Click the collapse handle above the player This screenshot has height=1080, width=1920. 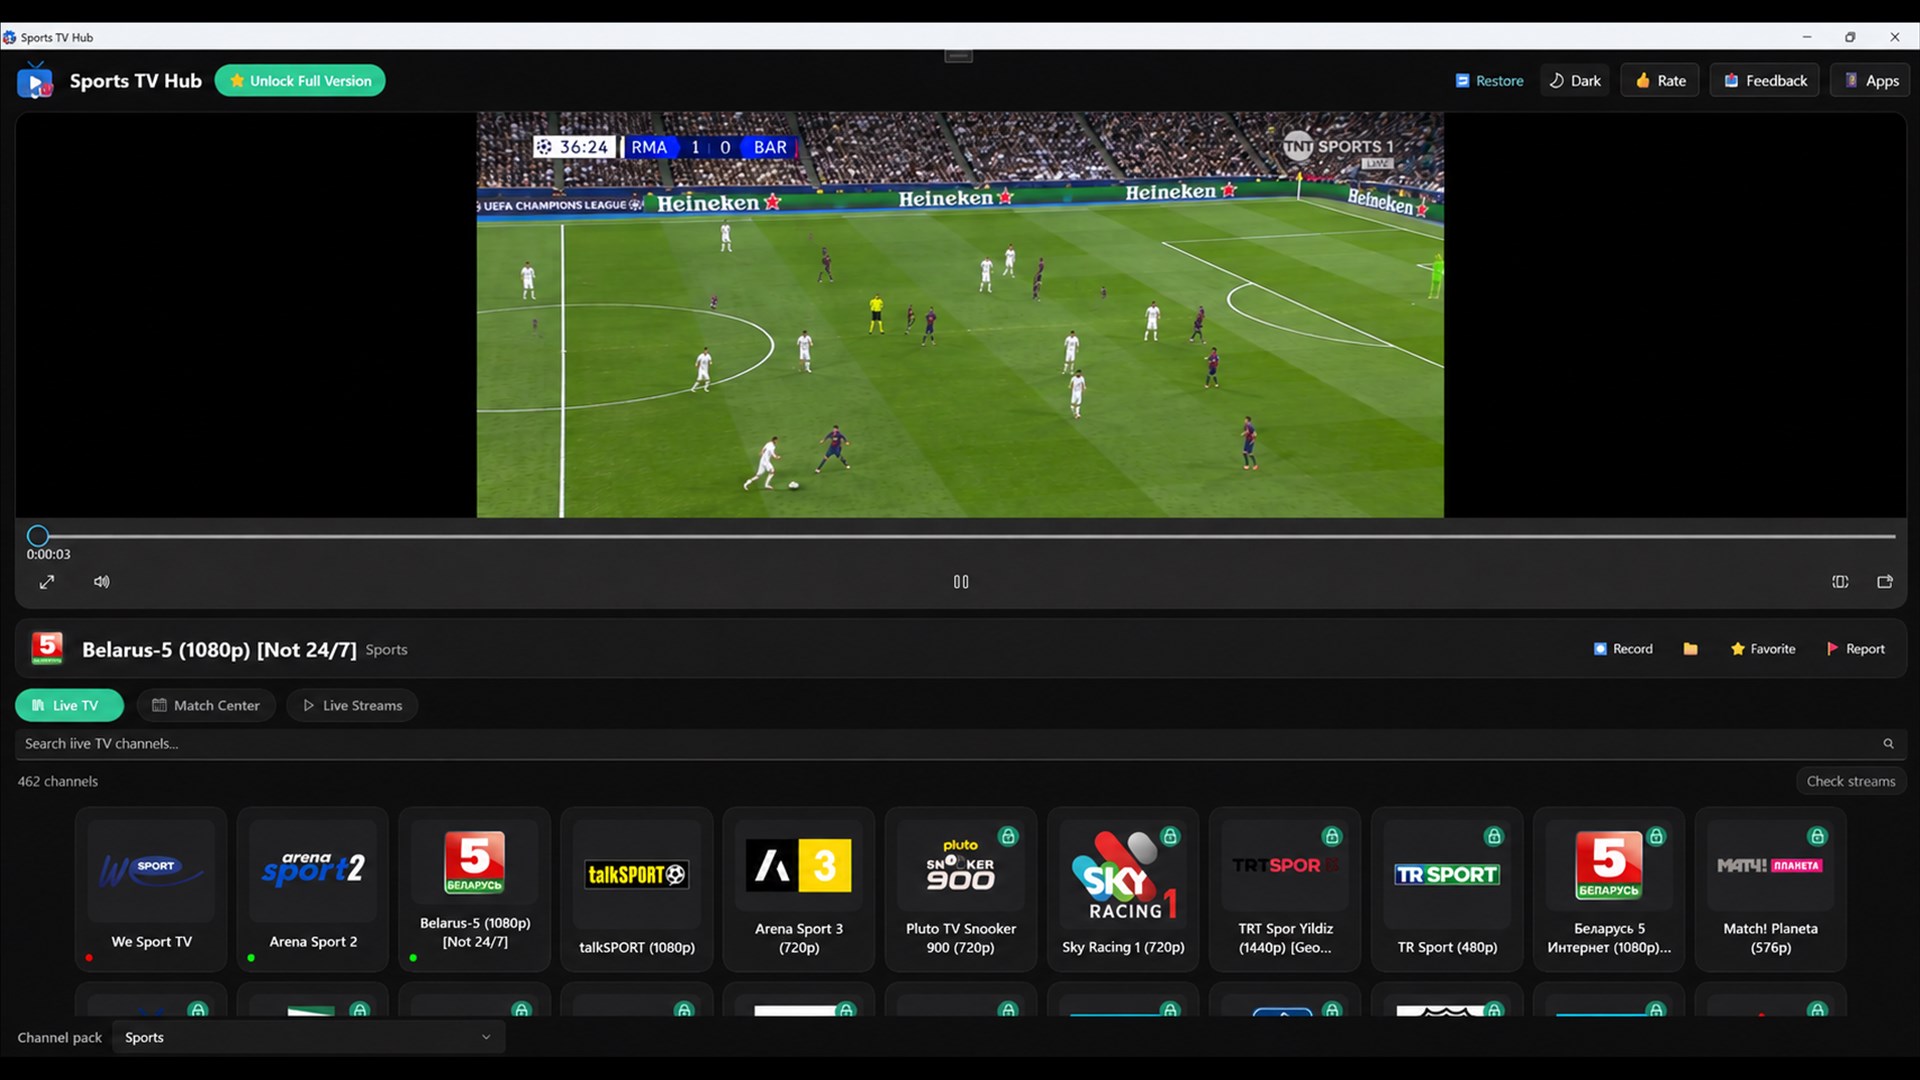click(959, 56)
